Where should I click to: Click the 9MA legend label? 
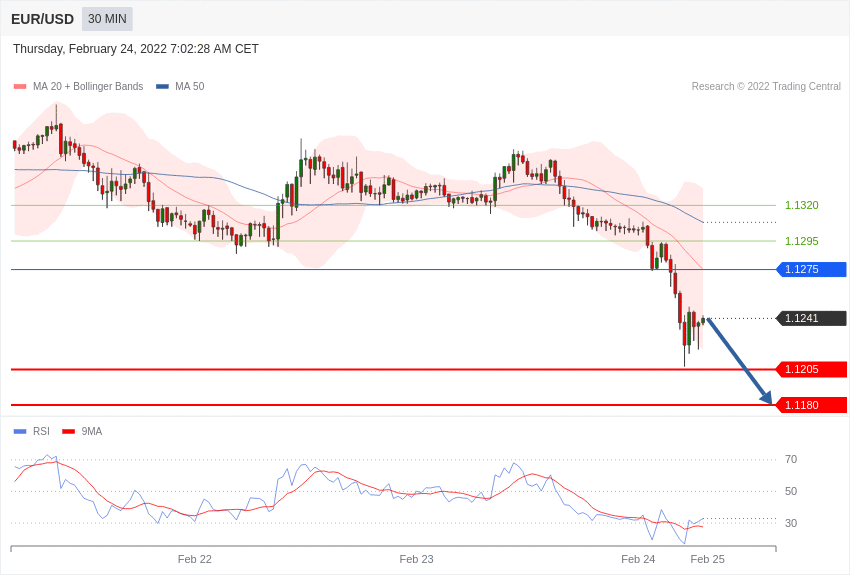click(x=92, y=432)
